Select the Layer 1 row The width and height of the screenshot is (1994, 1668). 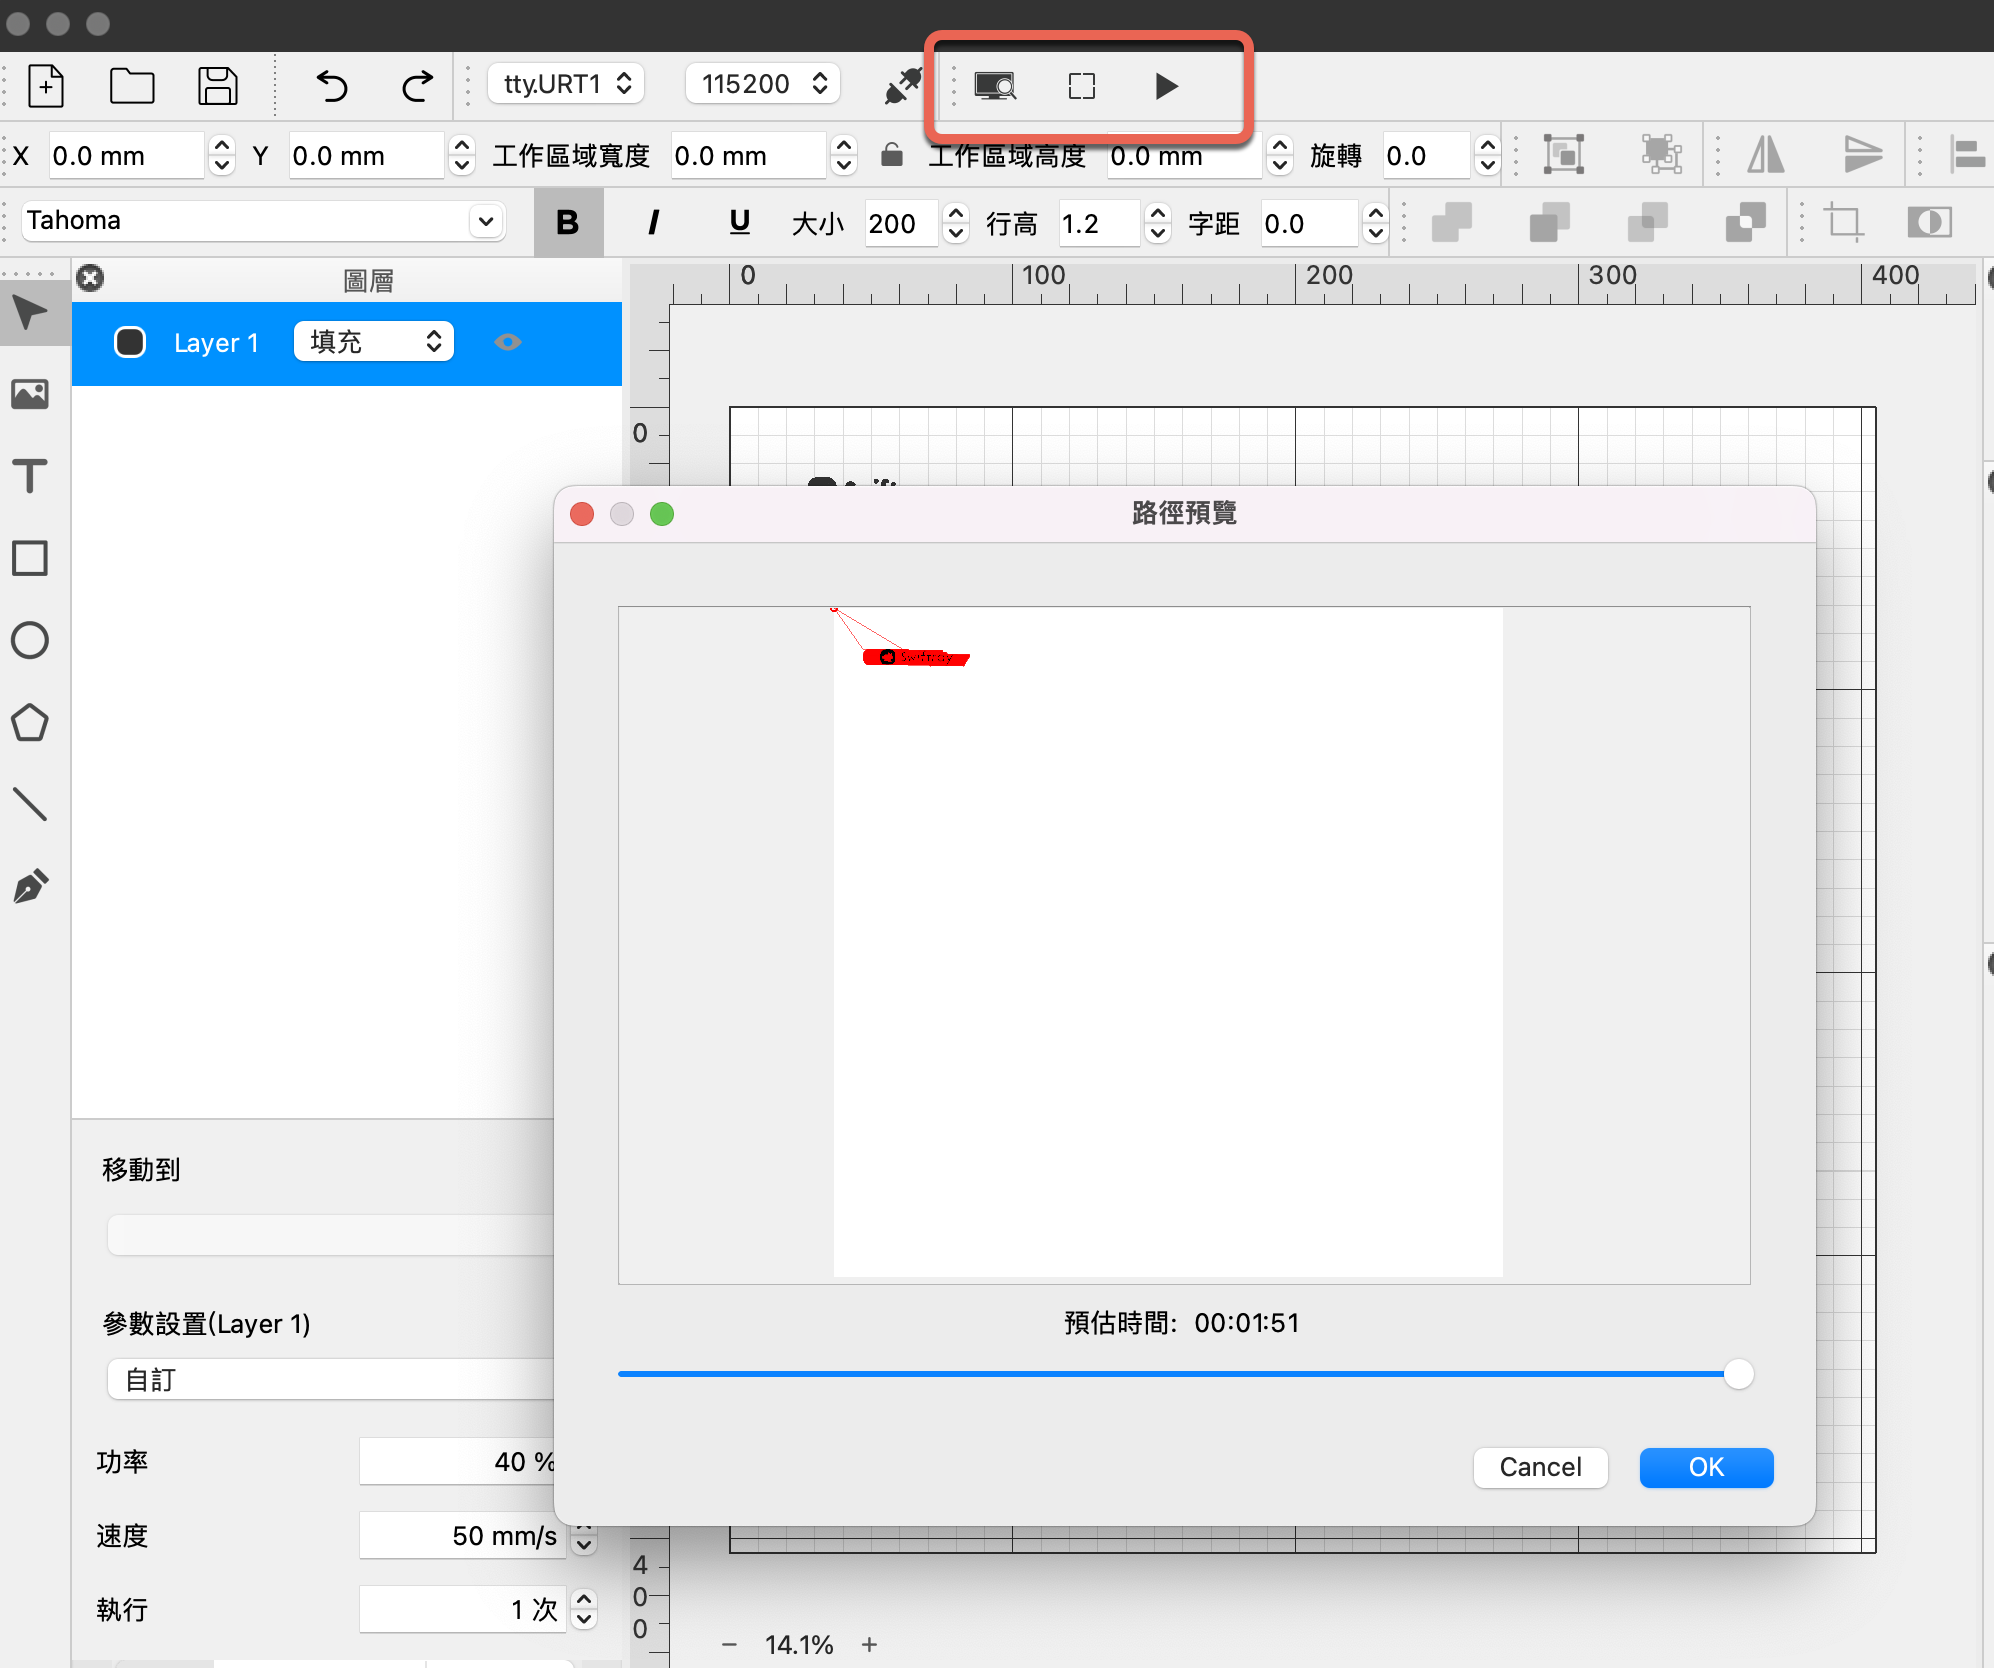tap(215, 343)
